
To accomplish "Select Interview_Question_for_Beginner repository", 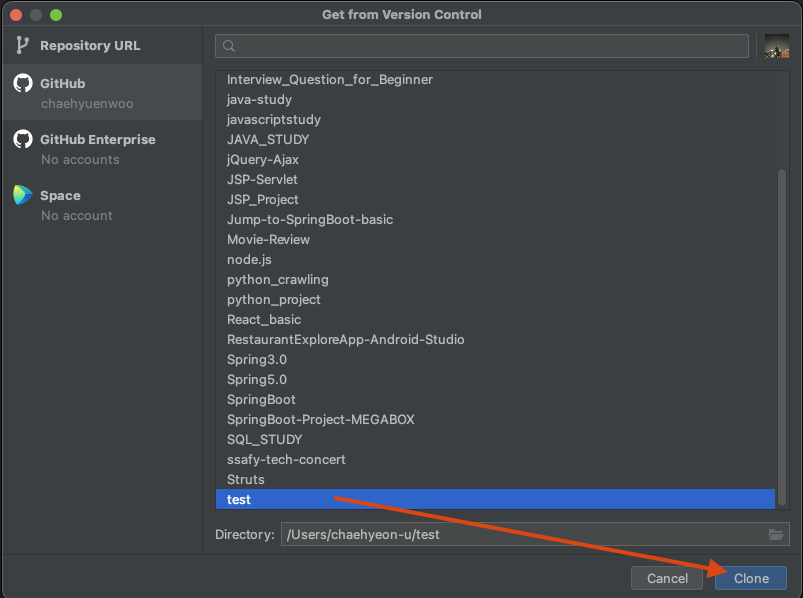I will [x=495, y=79].
